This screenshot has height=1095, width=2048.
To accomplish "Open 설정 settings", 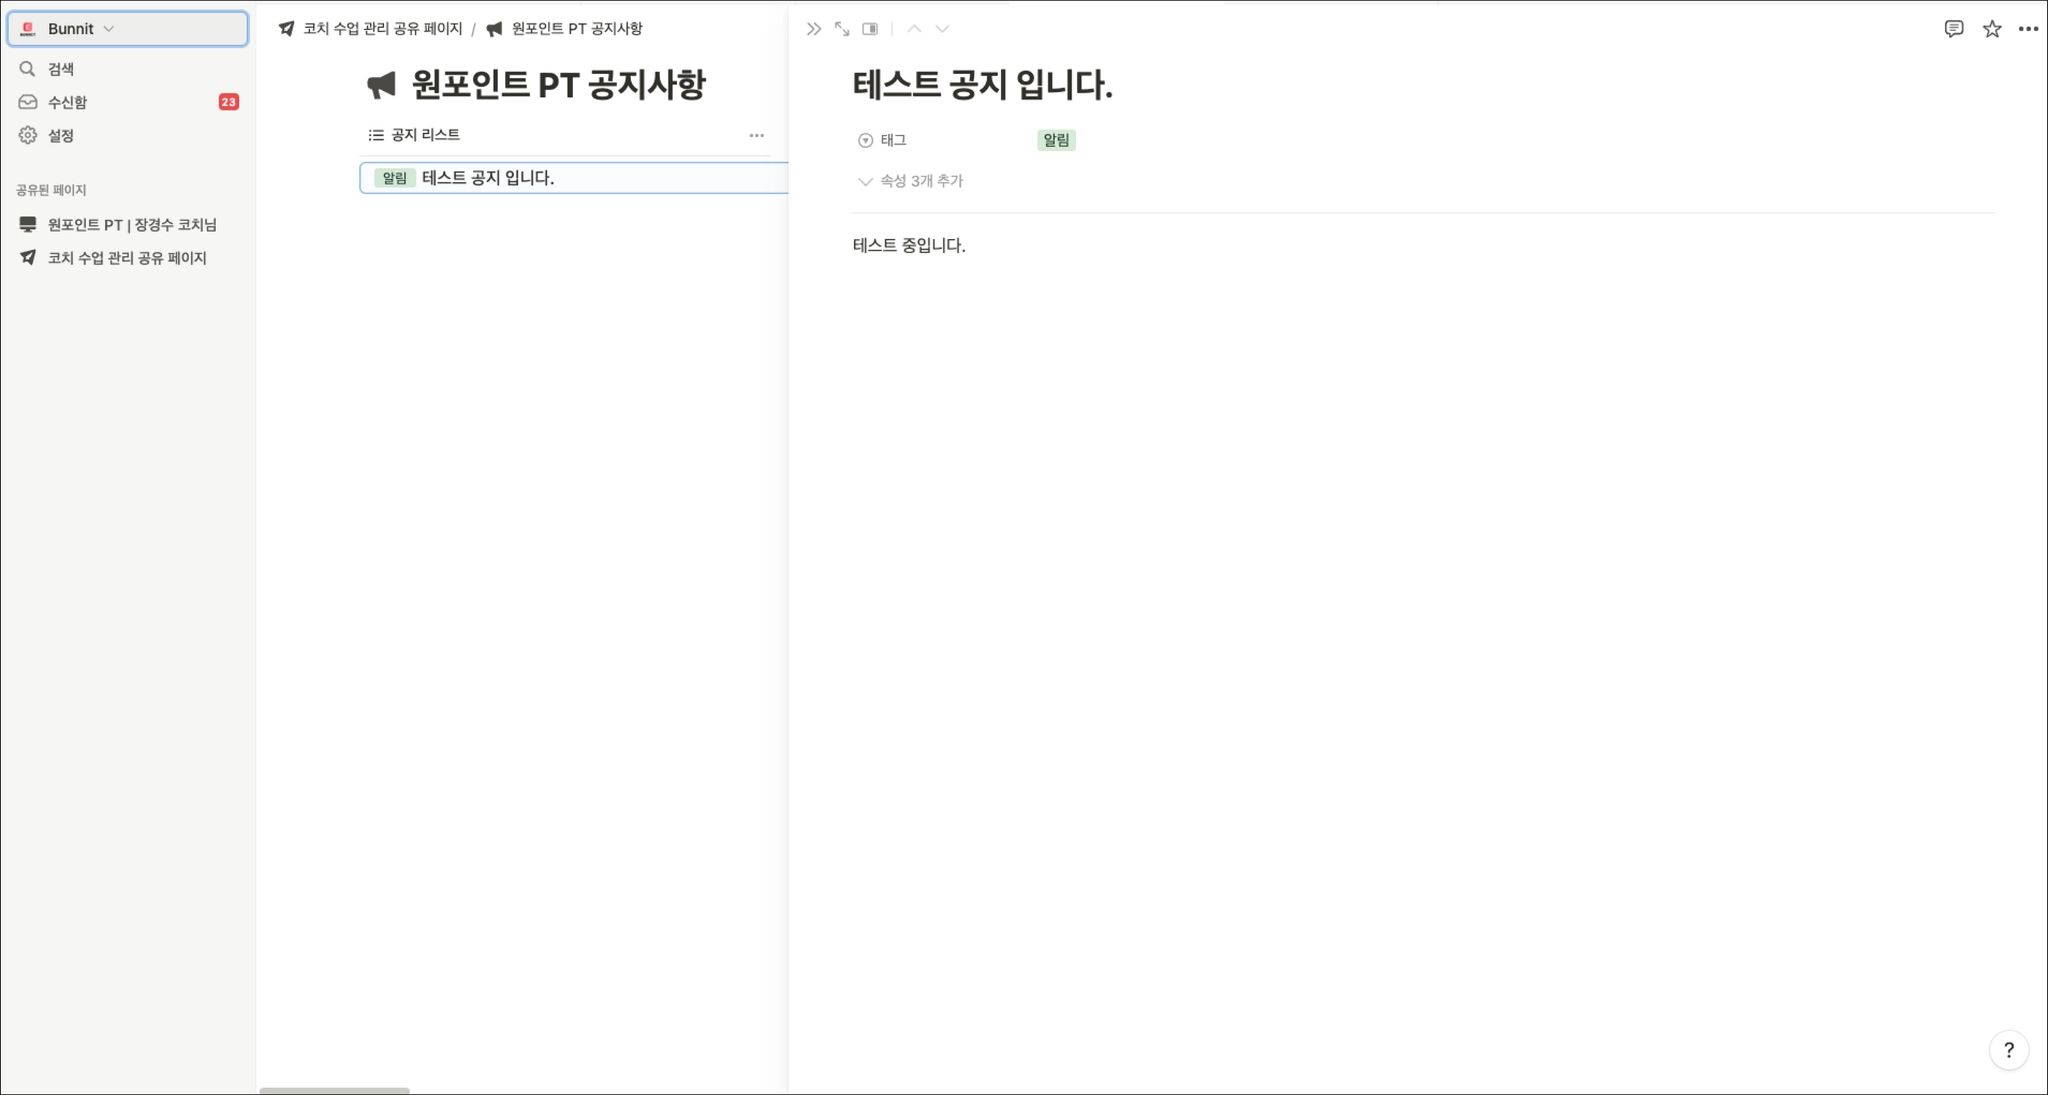I will [61, 135].
